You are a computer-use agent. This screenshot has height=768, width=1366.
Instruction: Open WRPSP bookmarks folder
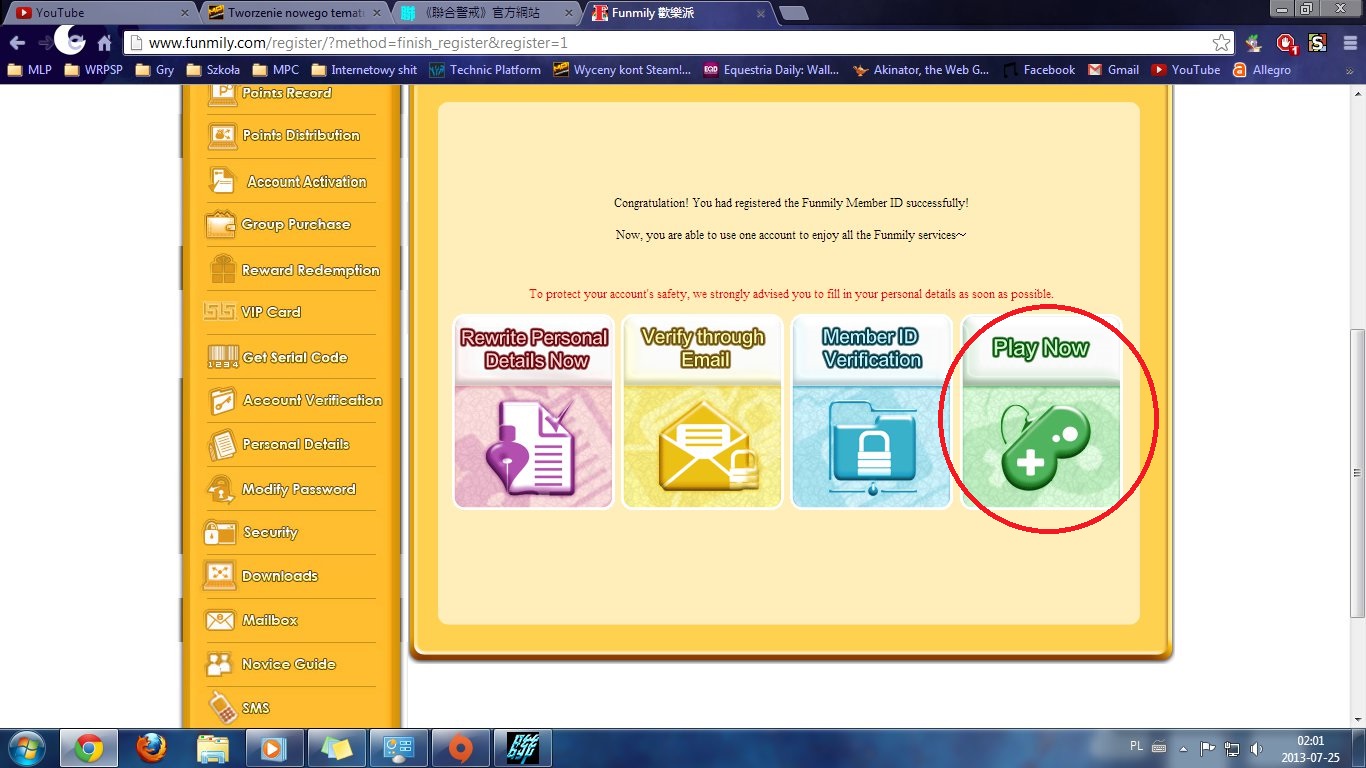[93, 70]
